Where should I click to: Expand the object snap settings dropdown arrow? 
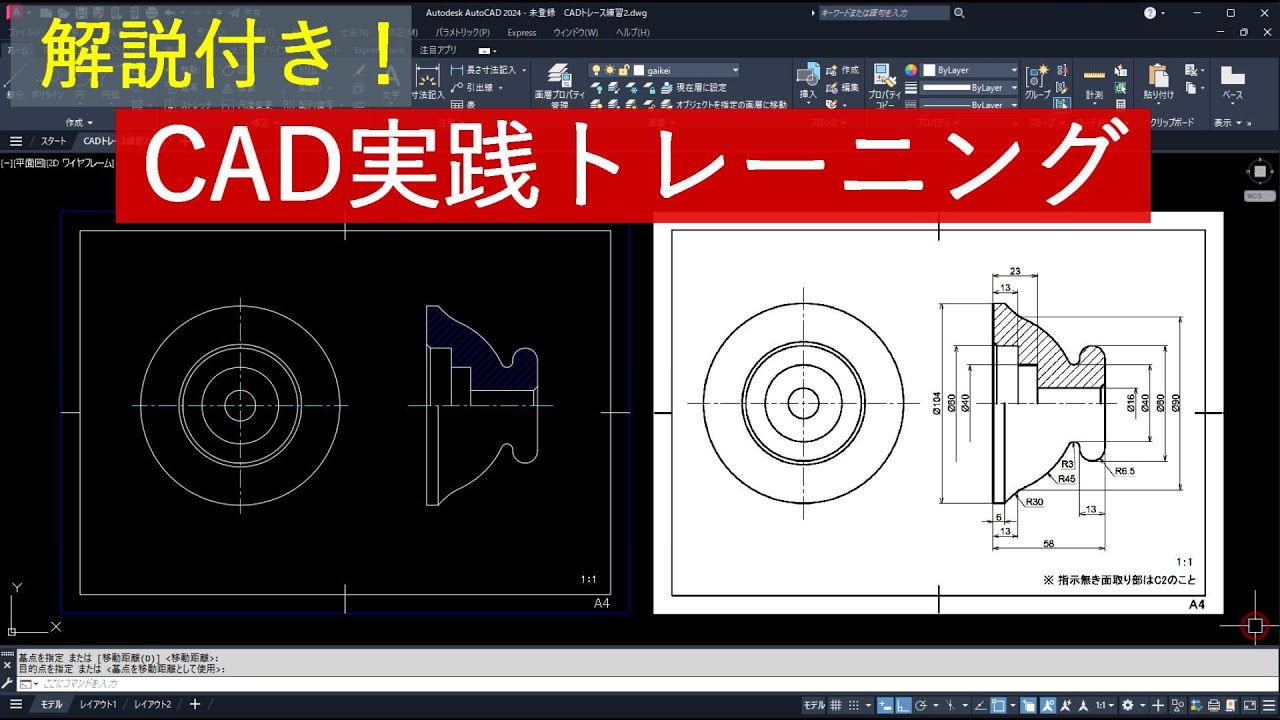coord(1013,705)
